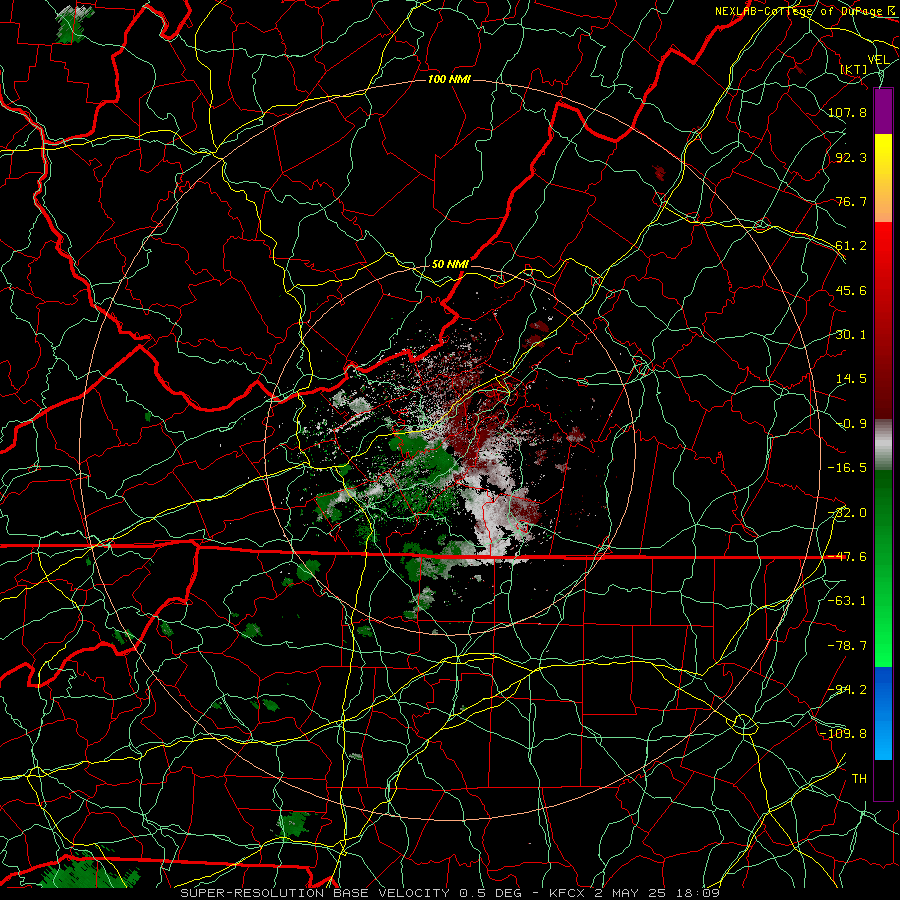Click the TH threshold legend label
This screenshot has width=900, height=900.
click(x=859, y=779)
